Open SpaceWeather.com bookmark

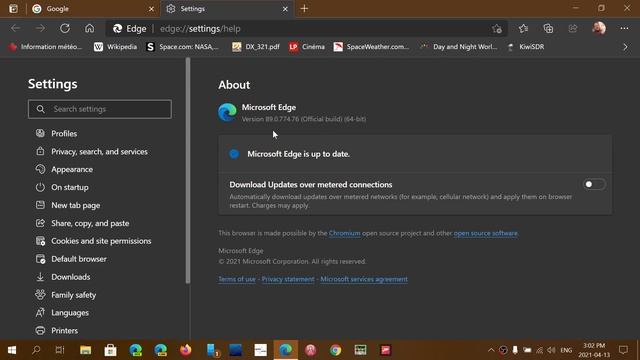(371, 47)
